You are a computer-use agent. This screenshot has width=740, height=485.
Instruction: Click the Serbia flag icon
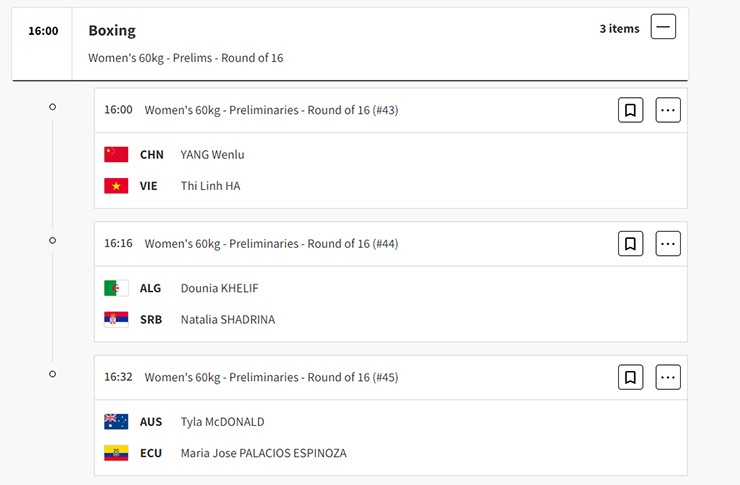click(116, 320)
